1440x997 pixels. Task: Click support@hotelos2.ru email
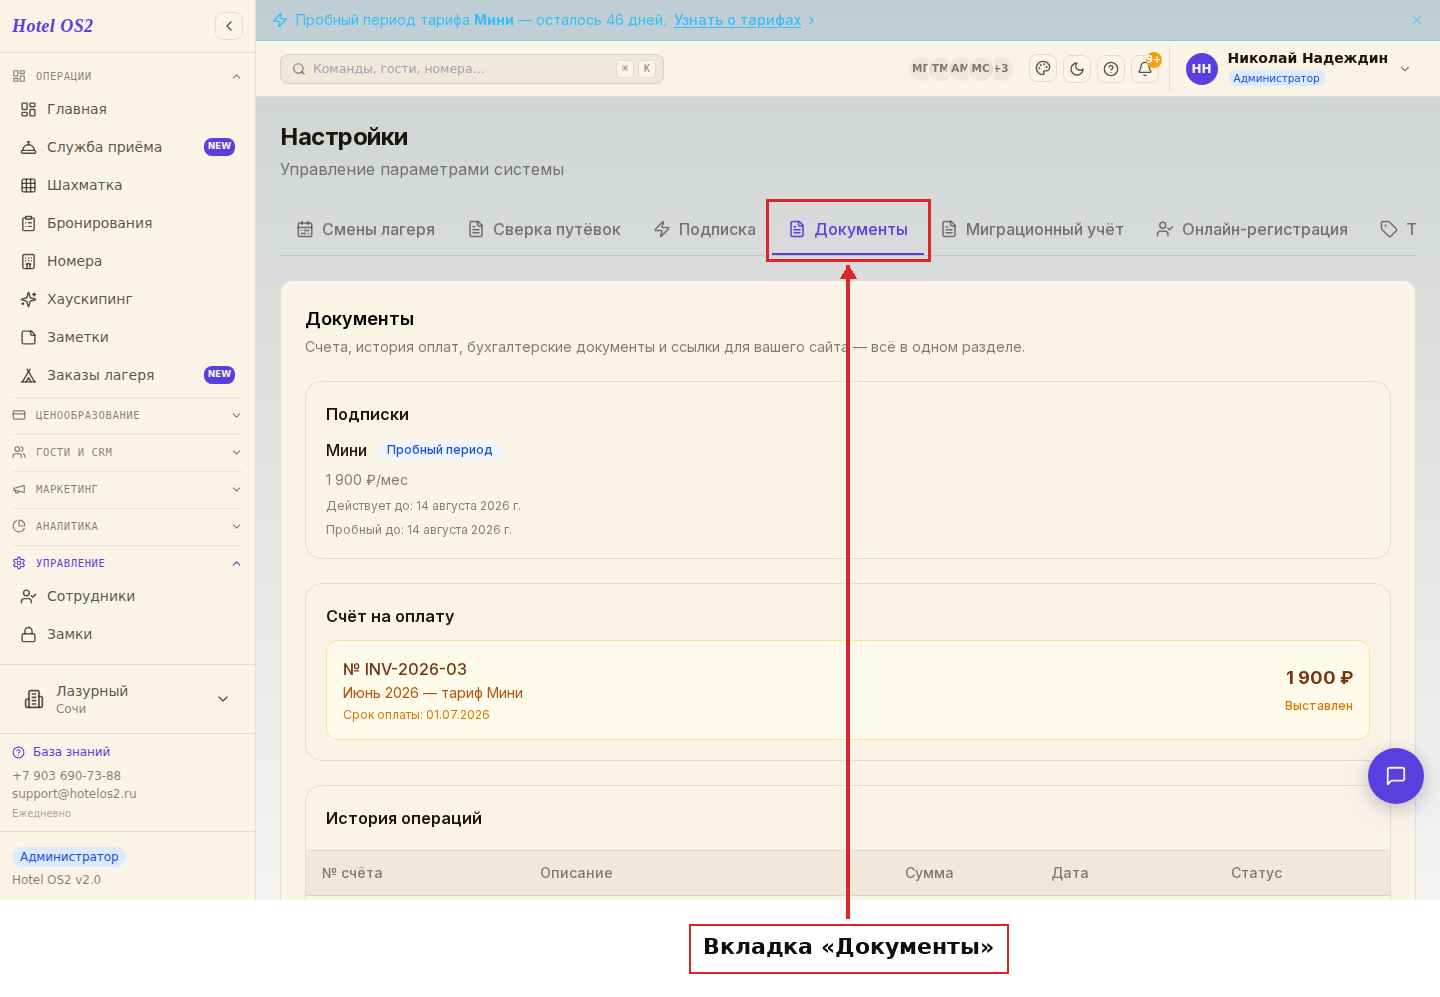(74, 794)
